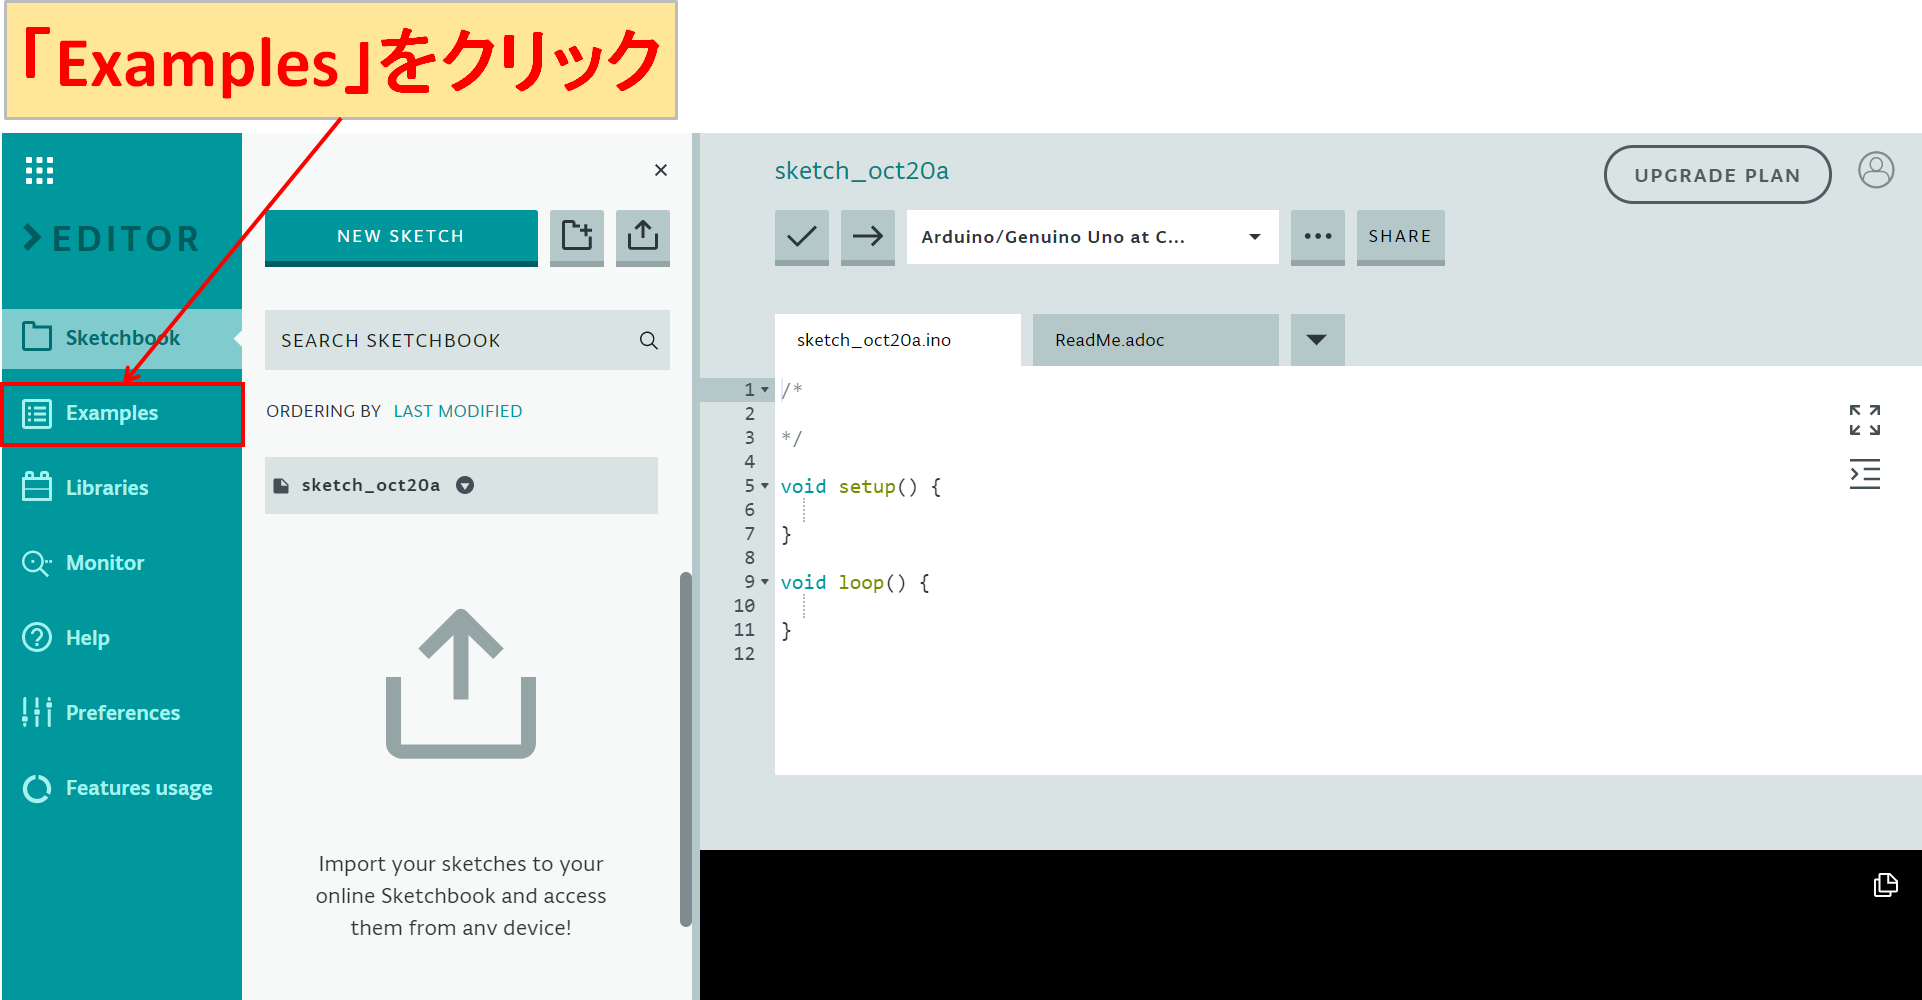Open the board selector dropdown
The height and width of the screenshot is (1000, 1922).
pyautogui.click(x=1091, y=237)
